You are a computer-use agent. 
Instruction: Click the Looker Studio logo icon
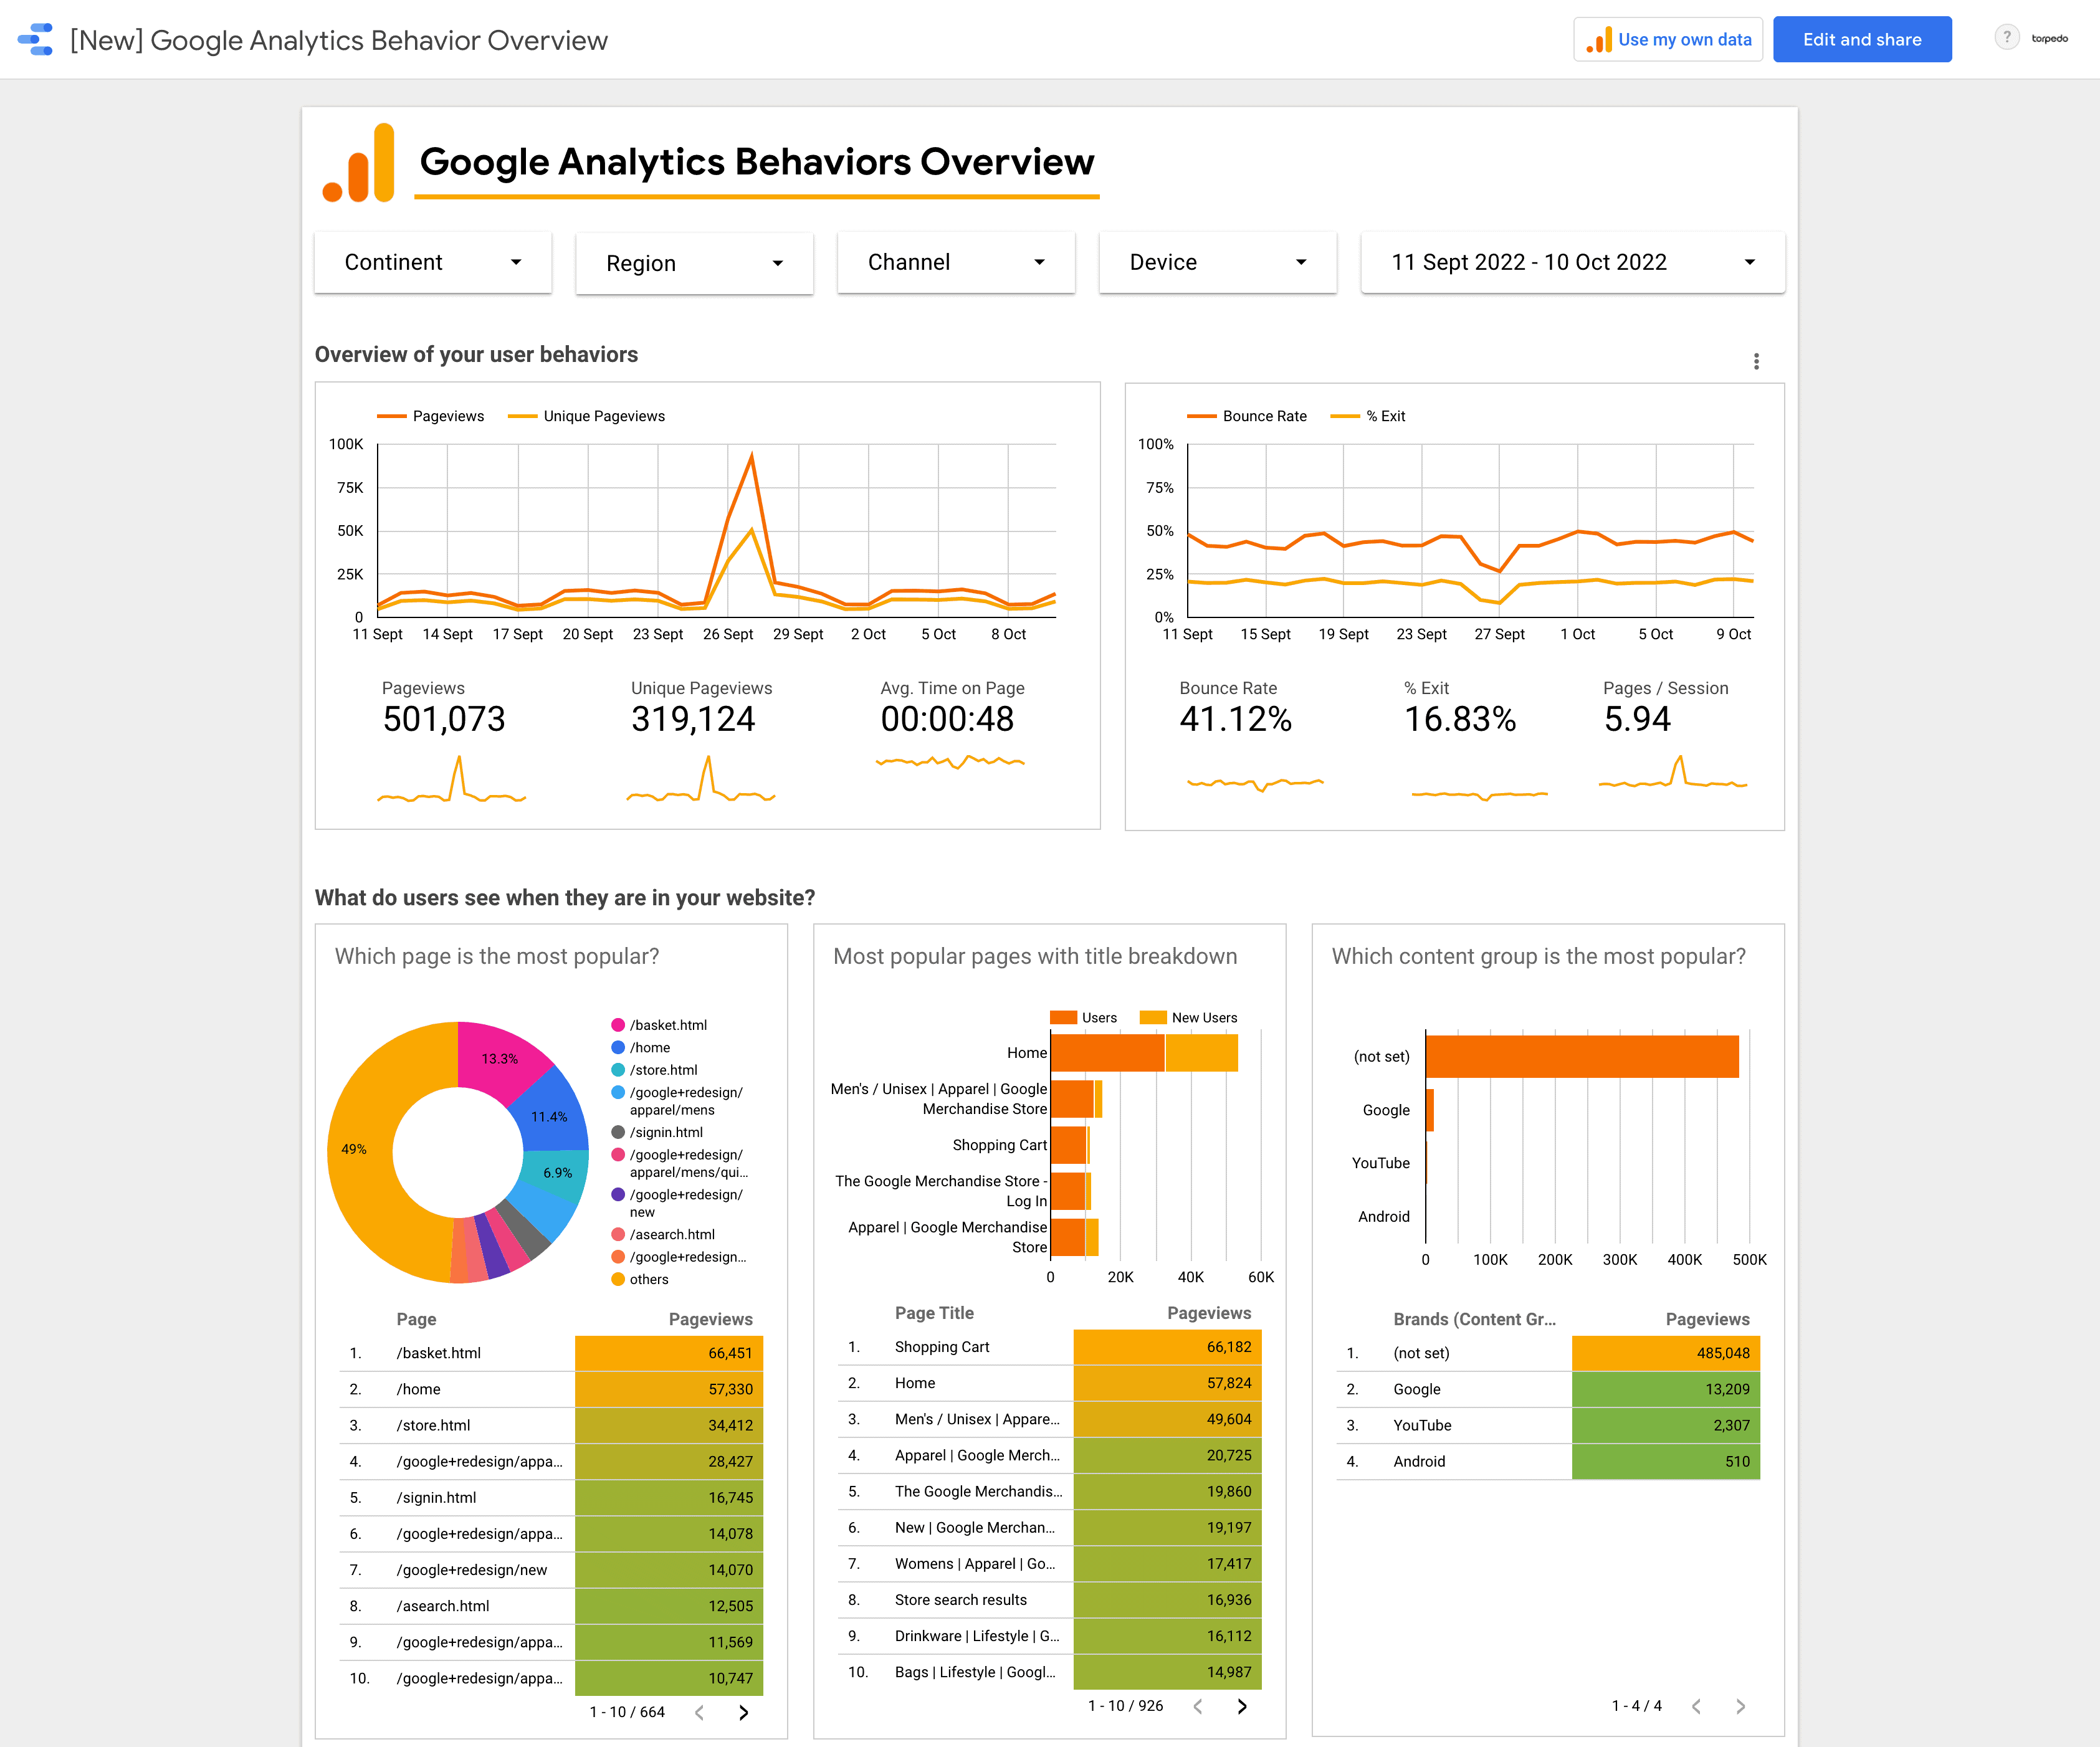pos(36,40)
